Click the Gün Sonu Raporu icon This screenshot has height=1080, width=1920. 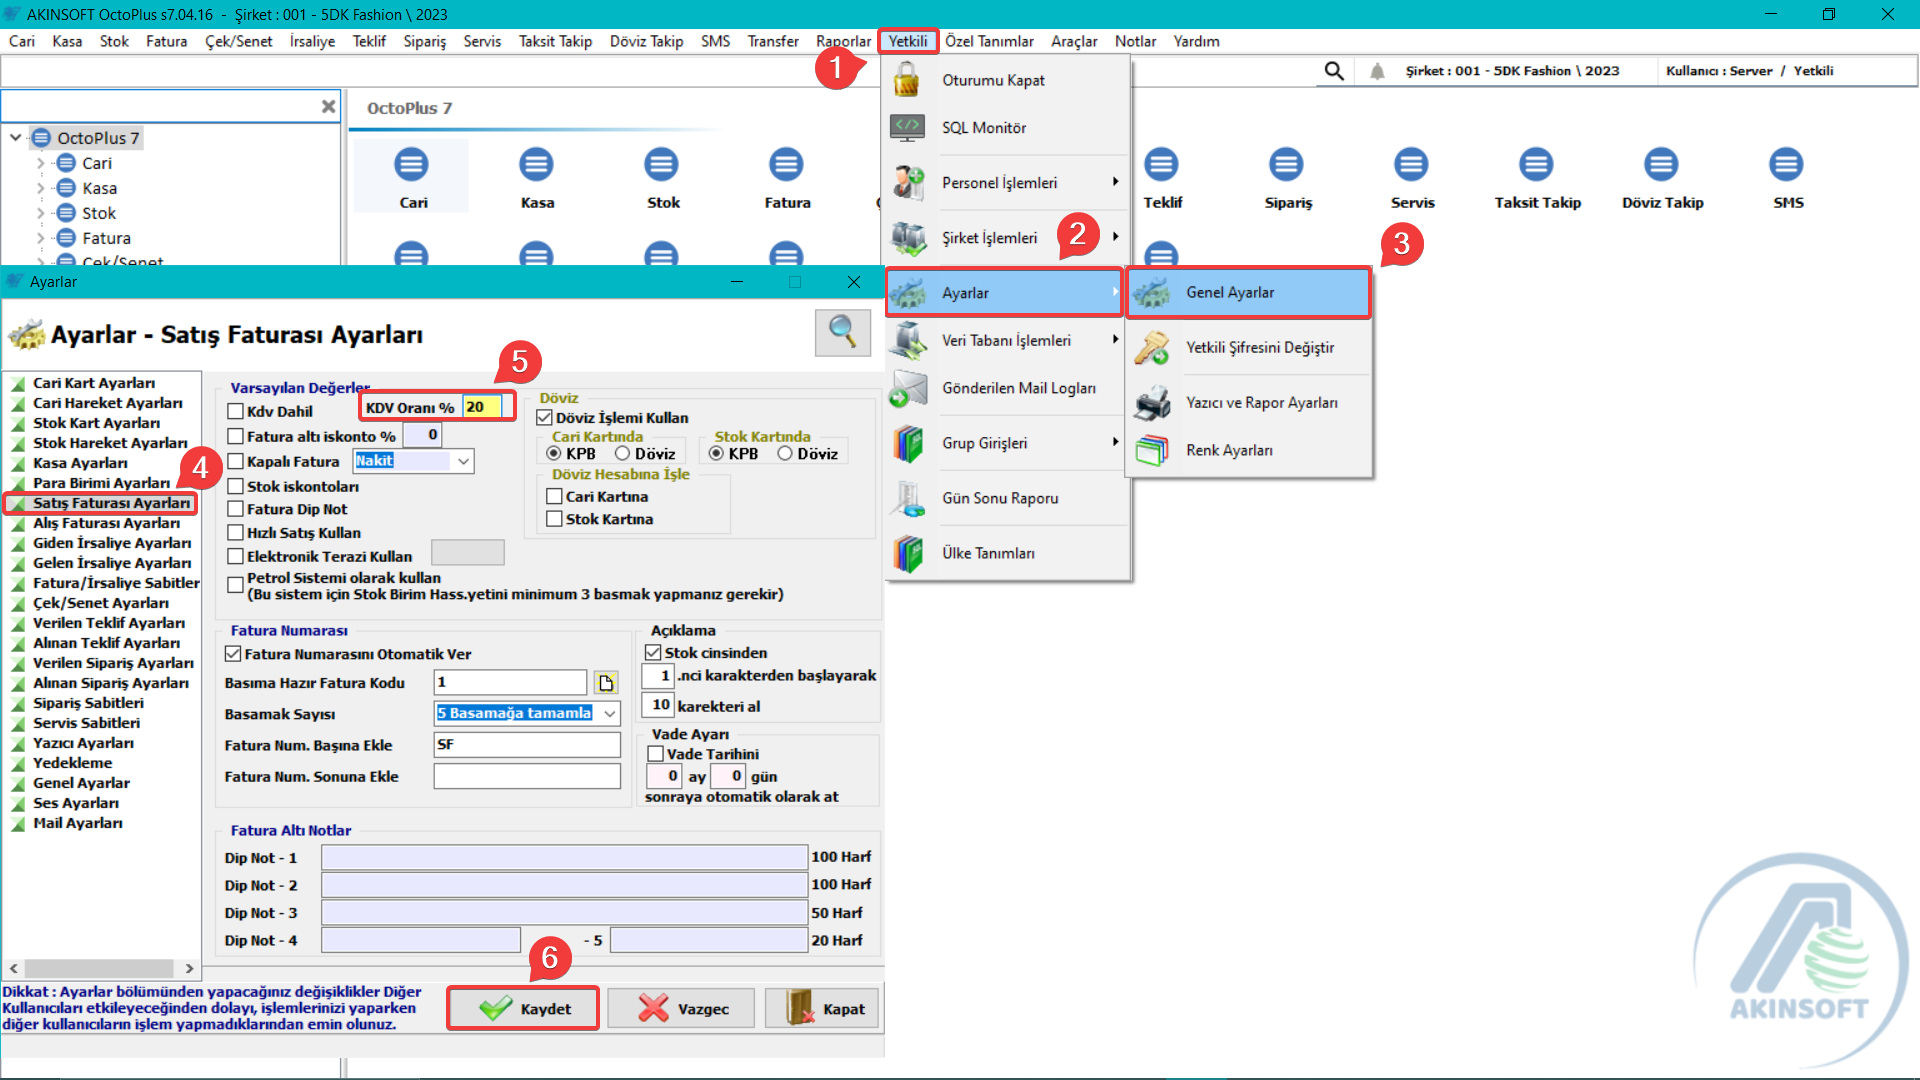[907, 498]
